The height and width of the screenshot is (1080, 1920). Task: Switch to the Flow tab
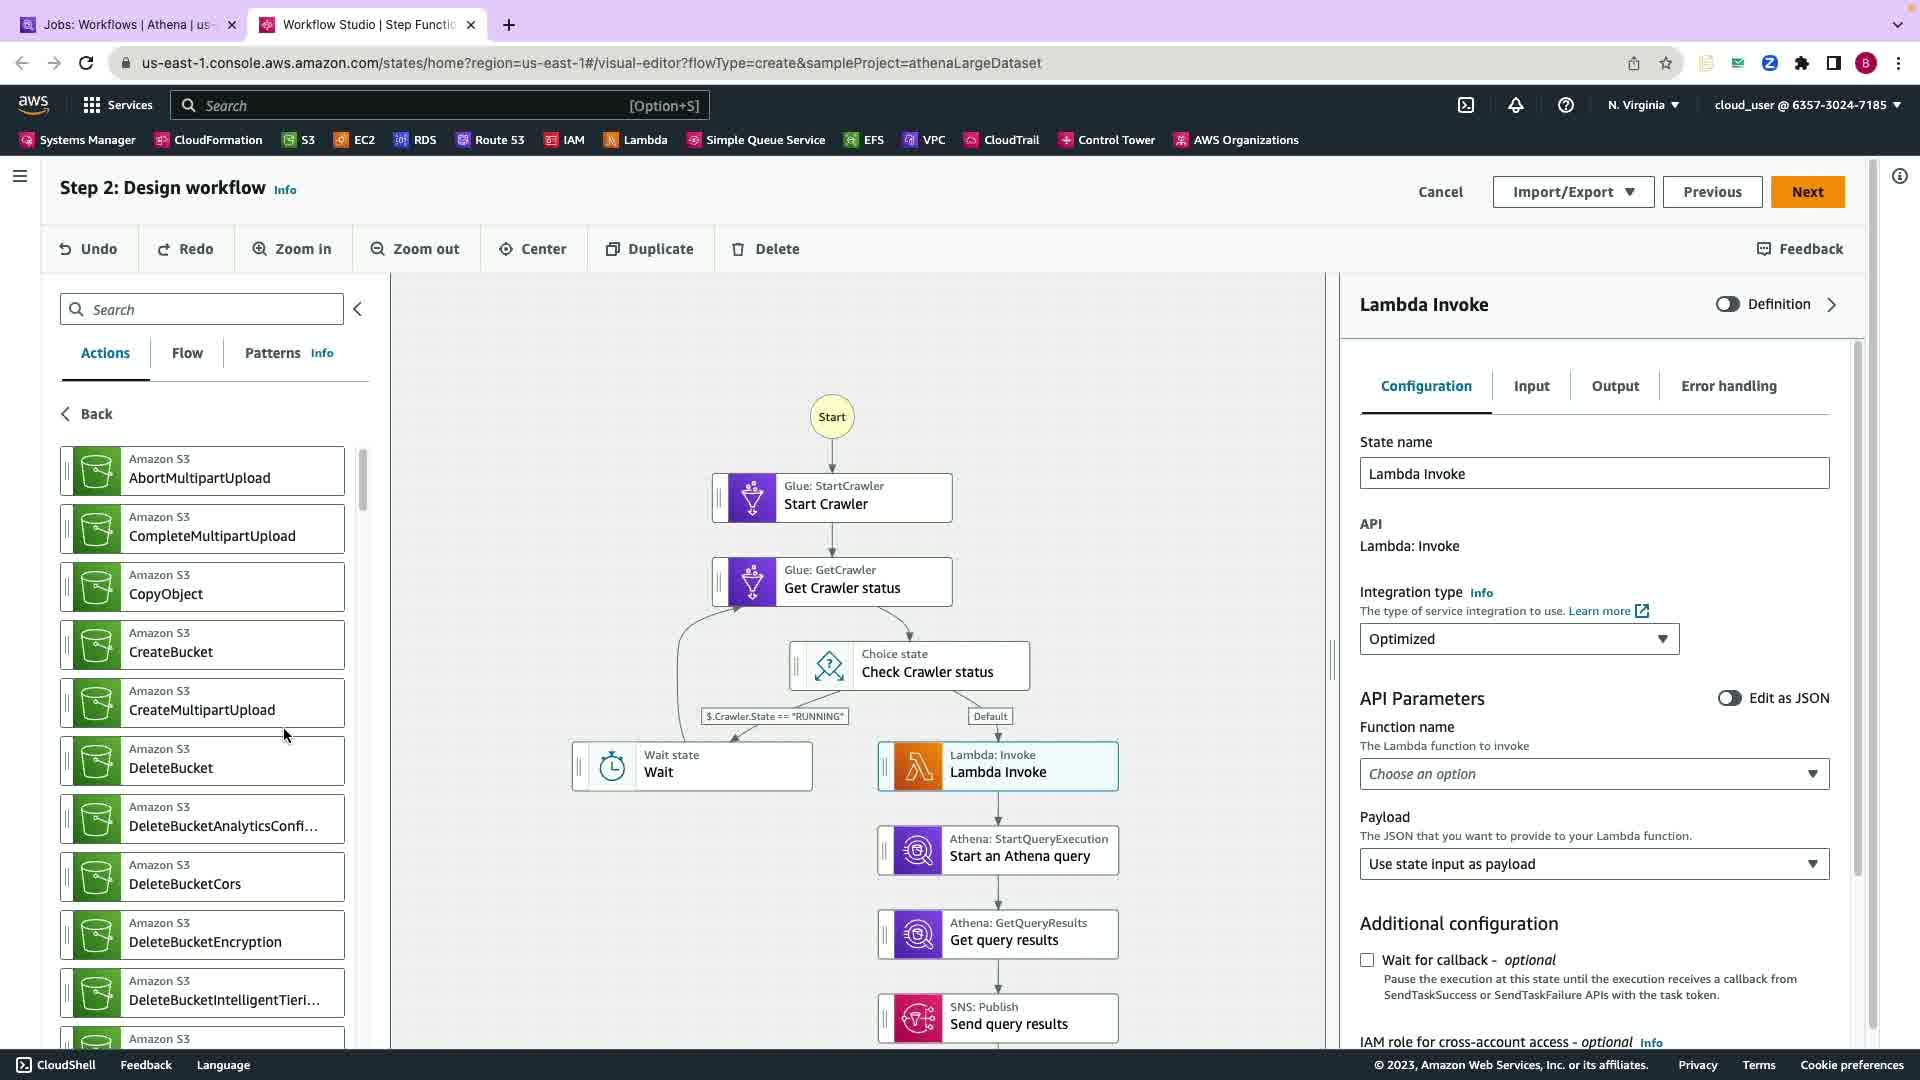187,353
